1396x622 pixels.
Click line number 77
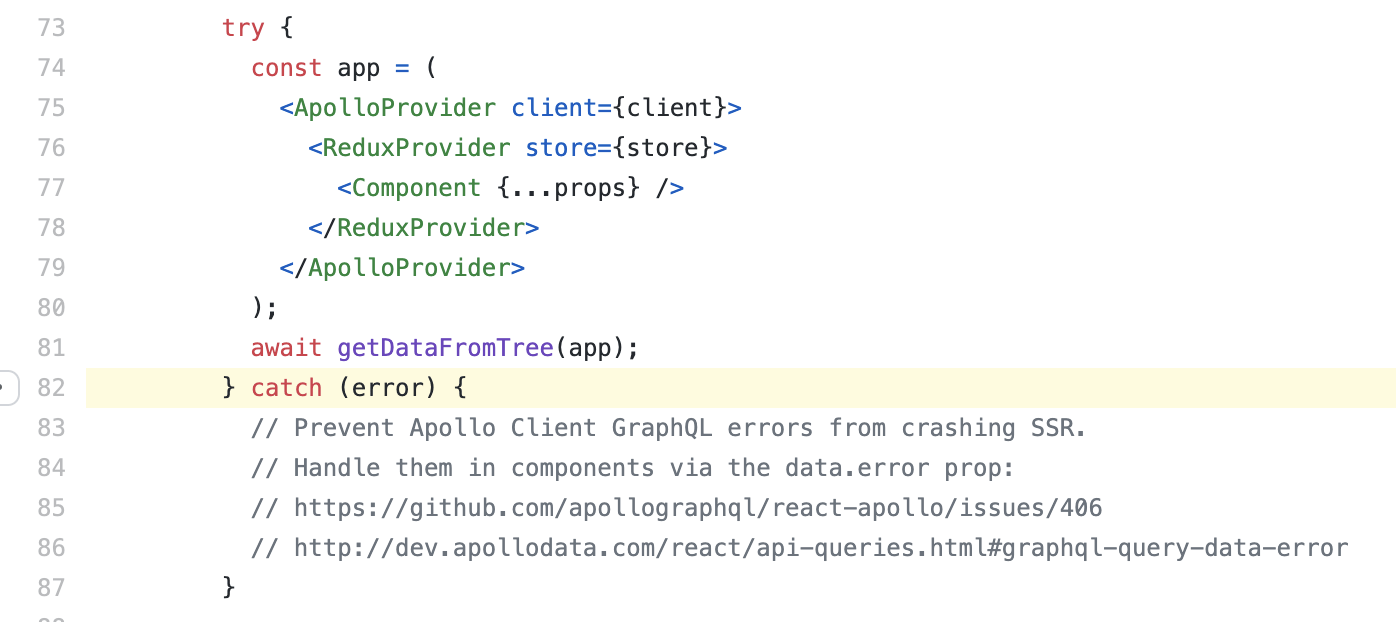(51, 188)
